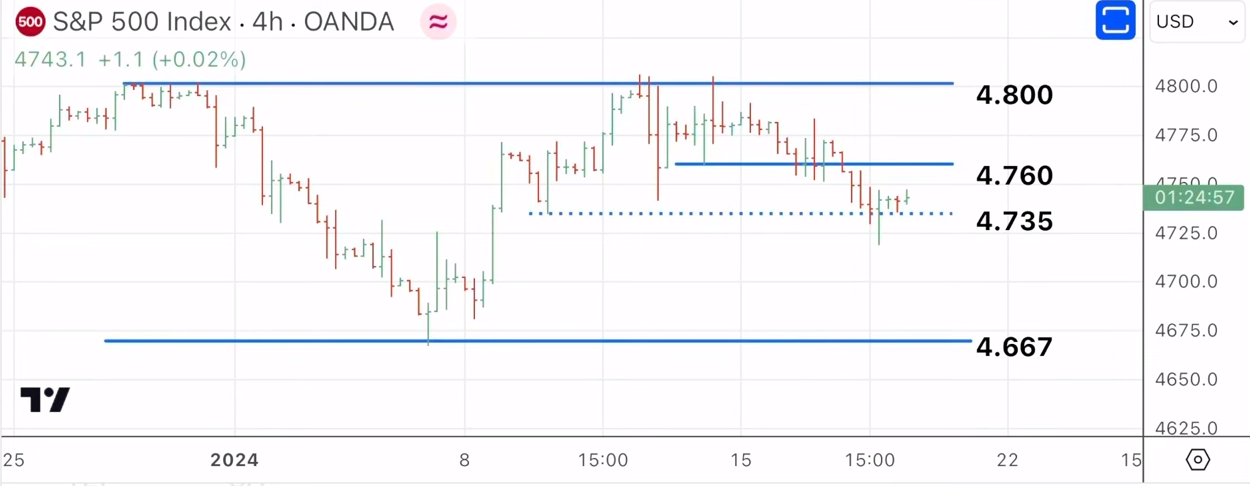Click the 4650.0 price scale label
This screenshot has height=486, width=1250.
tap(1185, 380)
